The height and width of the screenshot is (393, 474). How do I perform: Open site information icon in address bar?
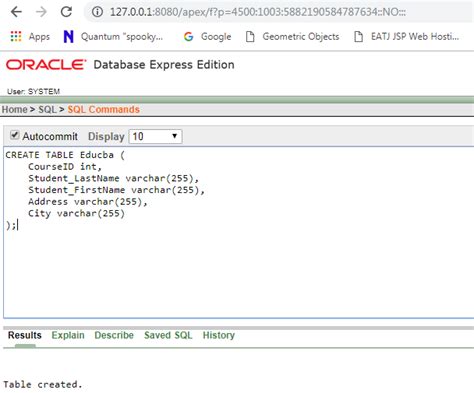pos(97,12)
